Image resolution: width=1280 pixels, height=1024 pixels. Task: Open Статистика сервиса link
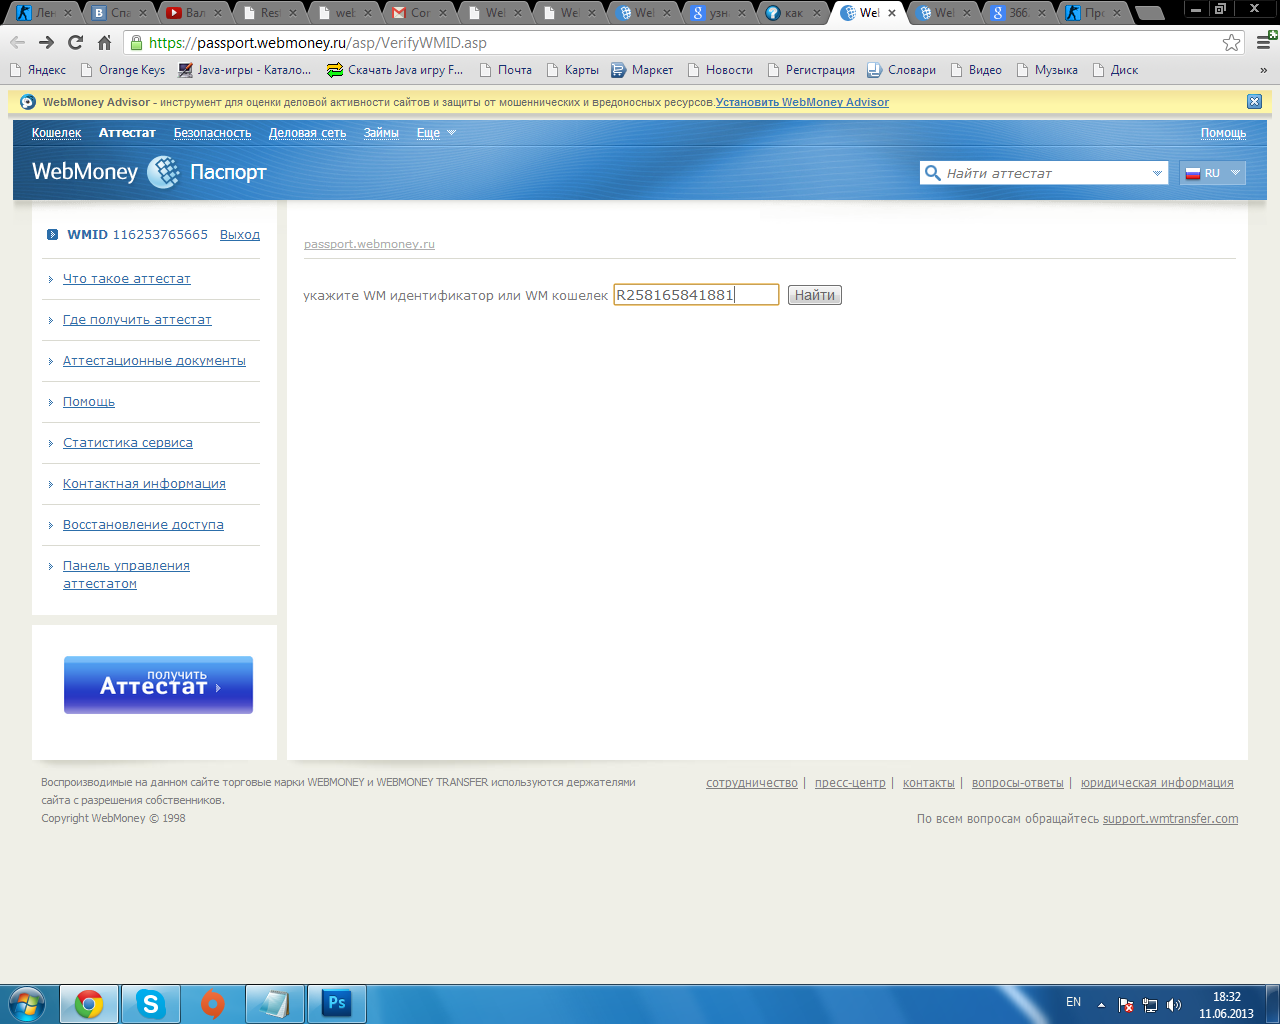click(x=128, y=443)
